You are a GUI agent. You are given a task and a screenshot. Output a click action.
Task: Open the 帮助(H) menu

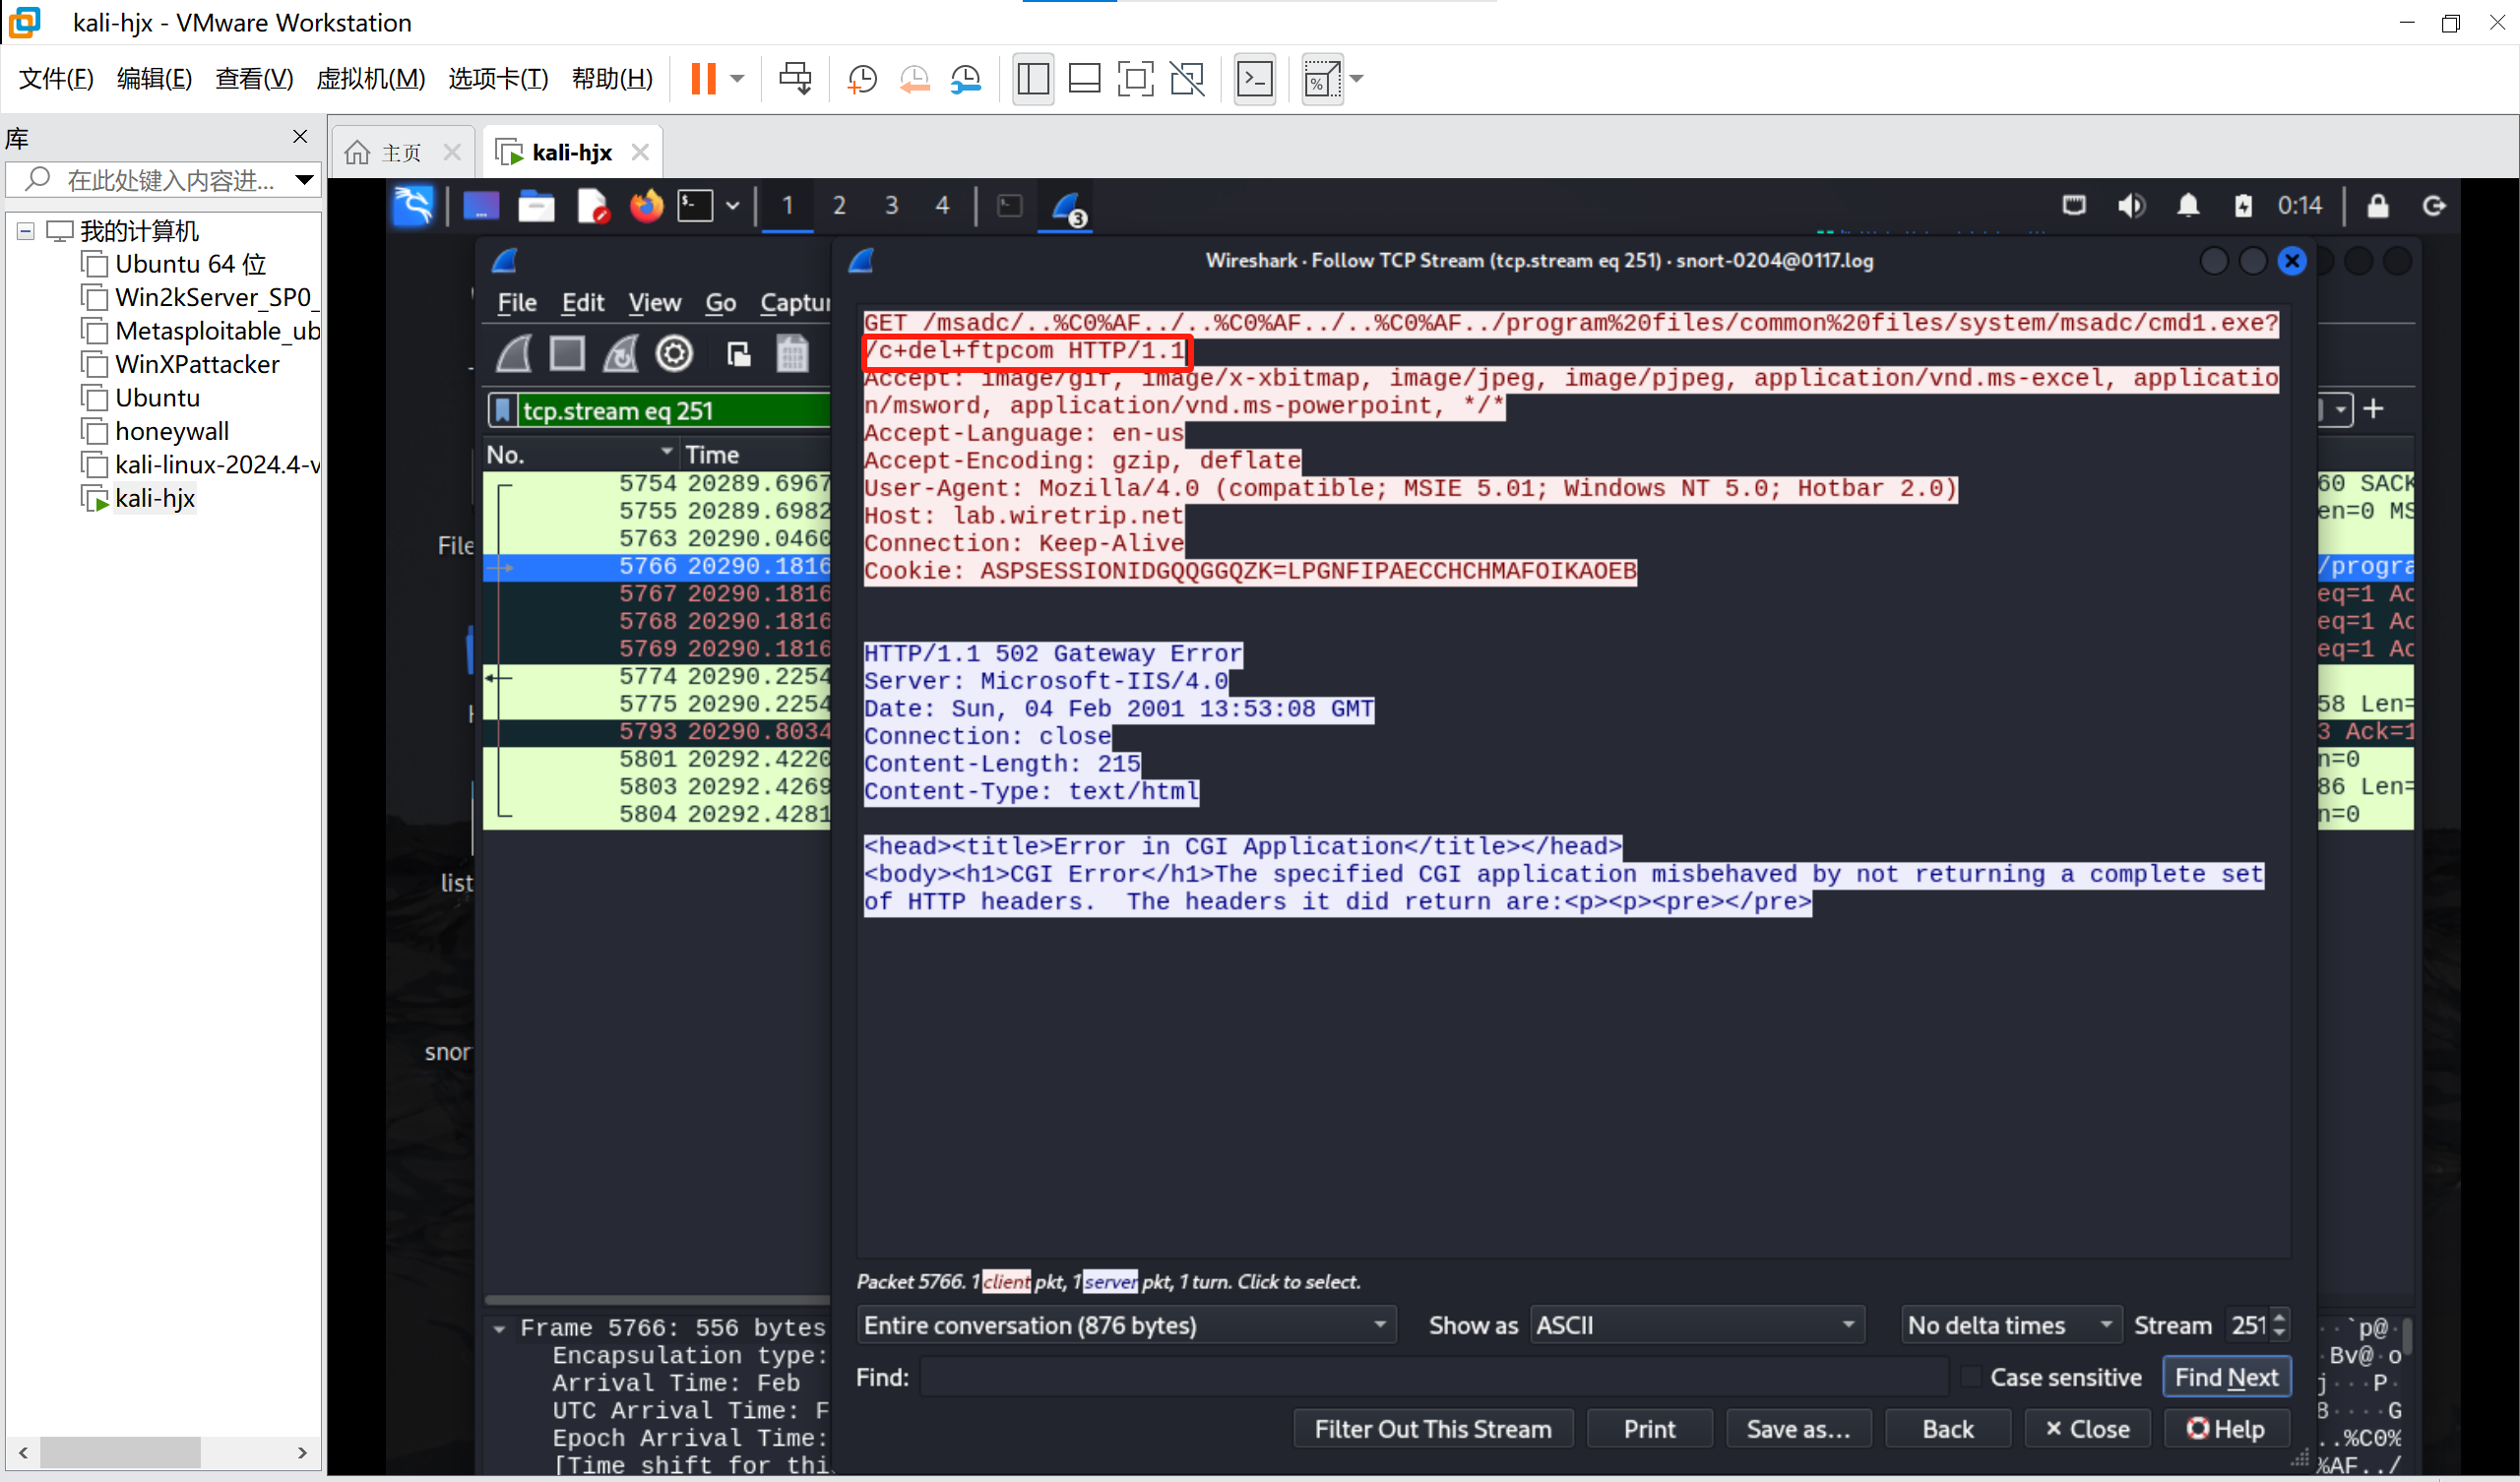click(612, 78)
